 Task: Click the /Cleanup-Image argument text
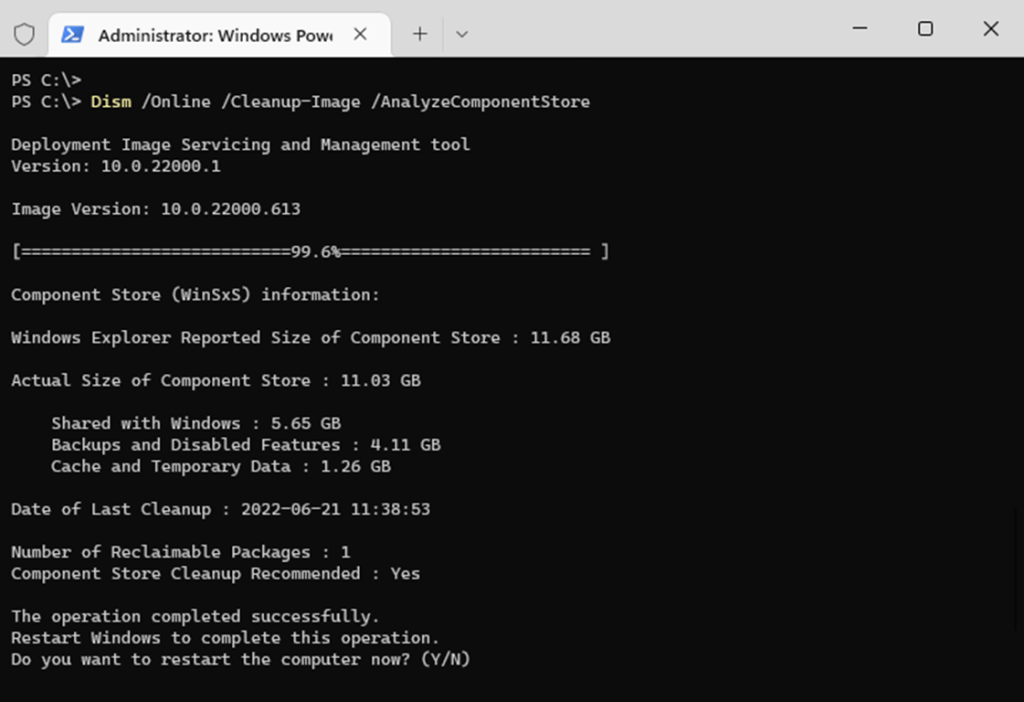pos(291,102)
